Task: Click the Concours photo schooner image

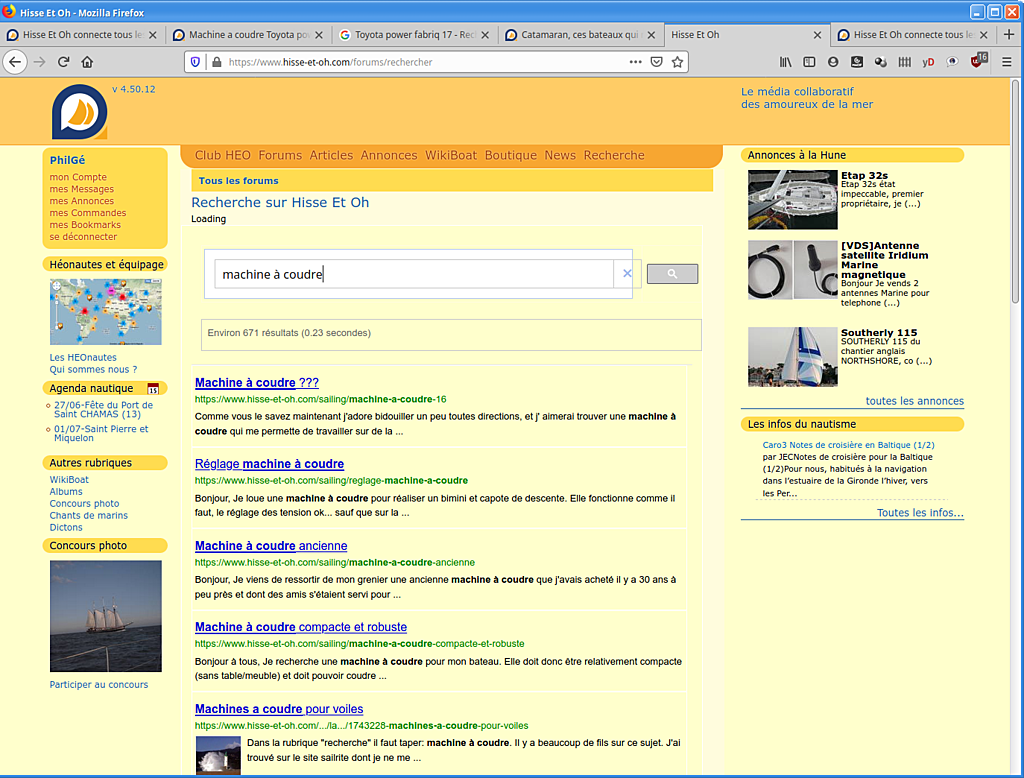Action: pos(106,616)
